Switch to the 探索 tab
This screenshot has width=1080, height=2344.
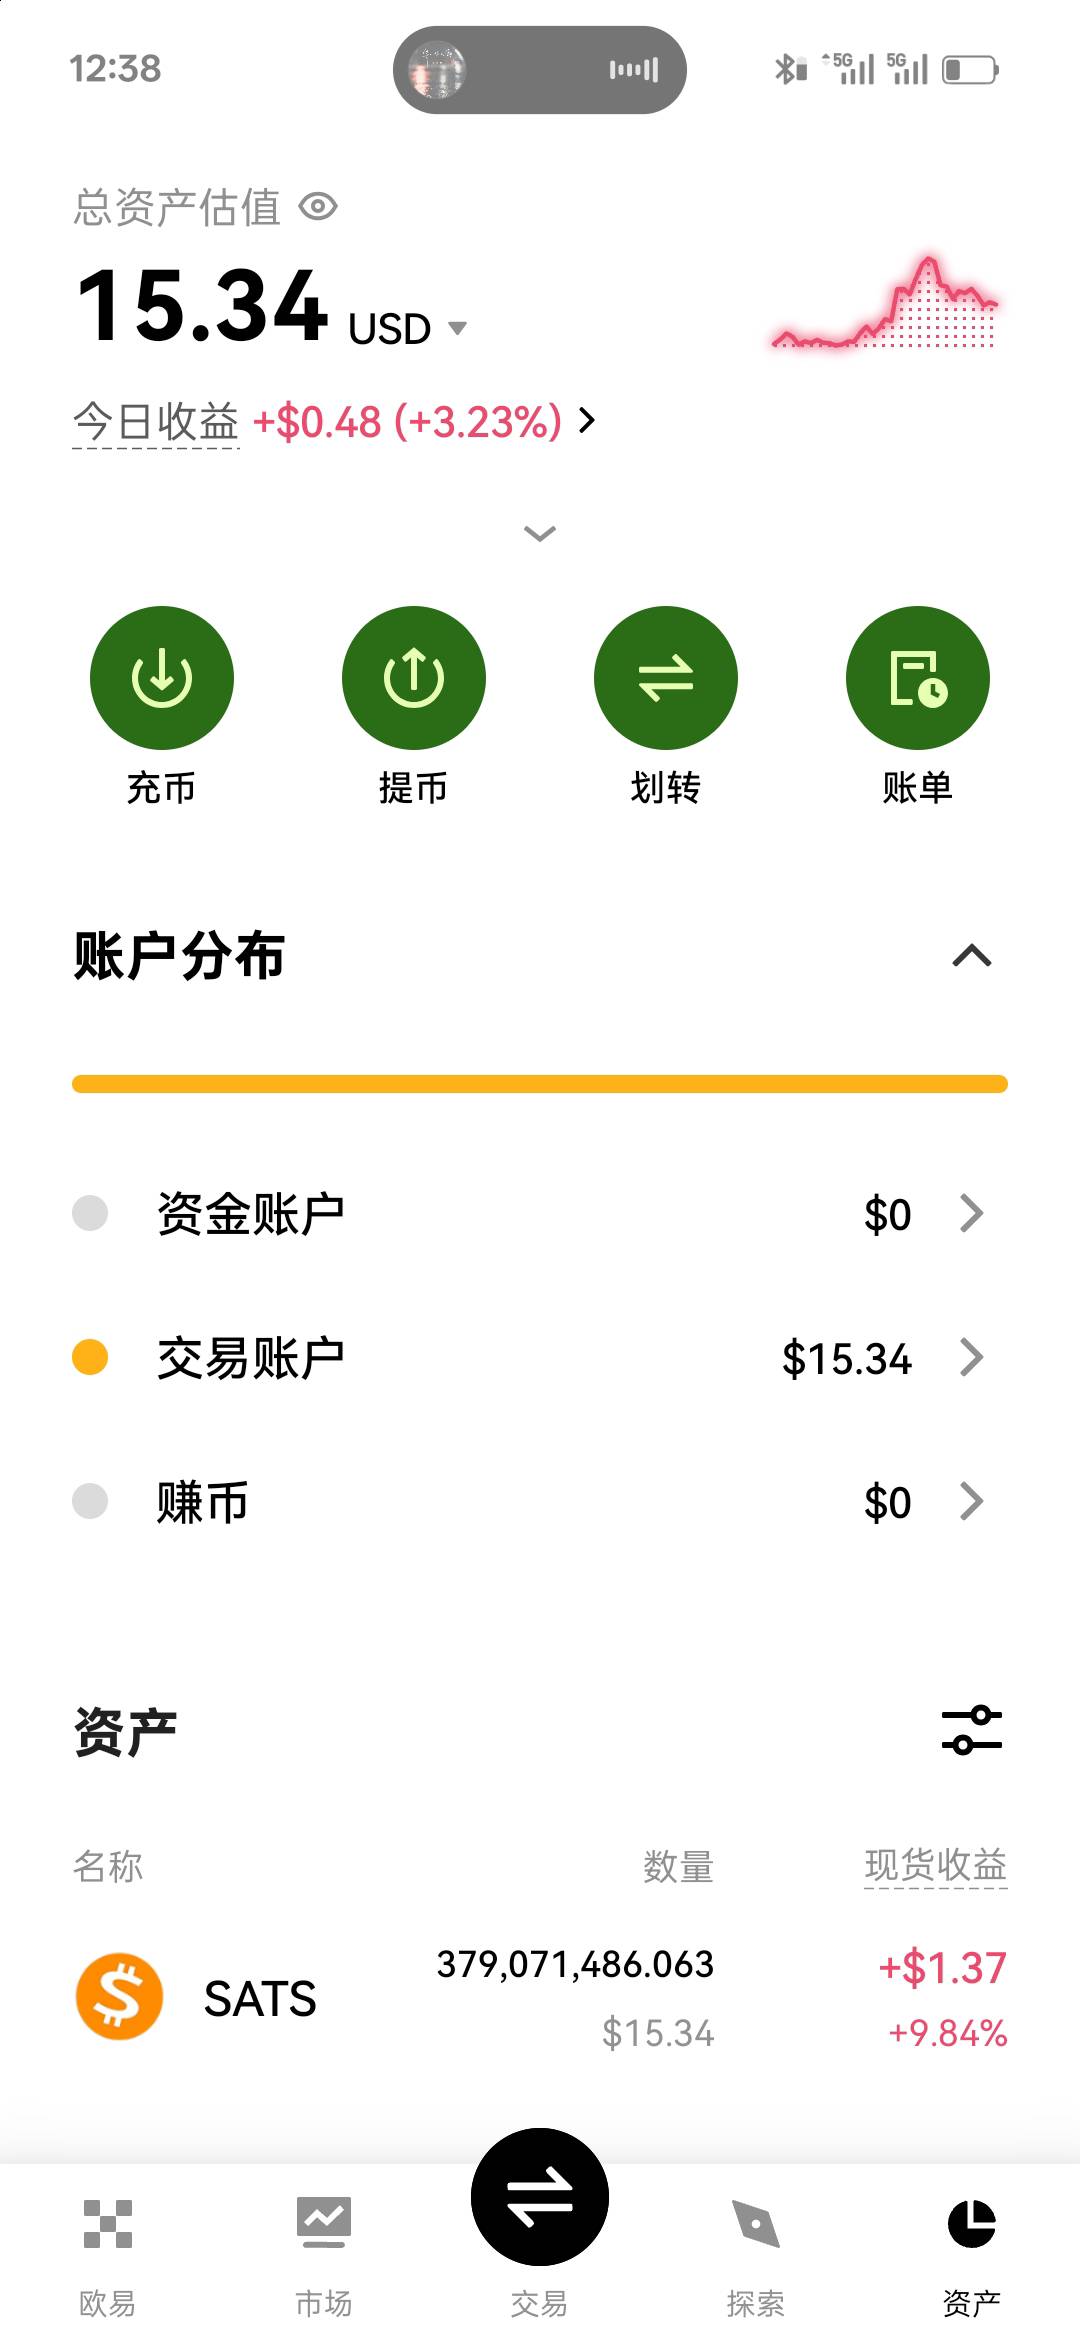point(755,2254)
